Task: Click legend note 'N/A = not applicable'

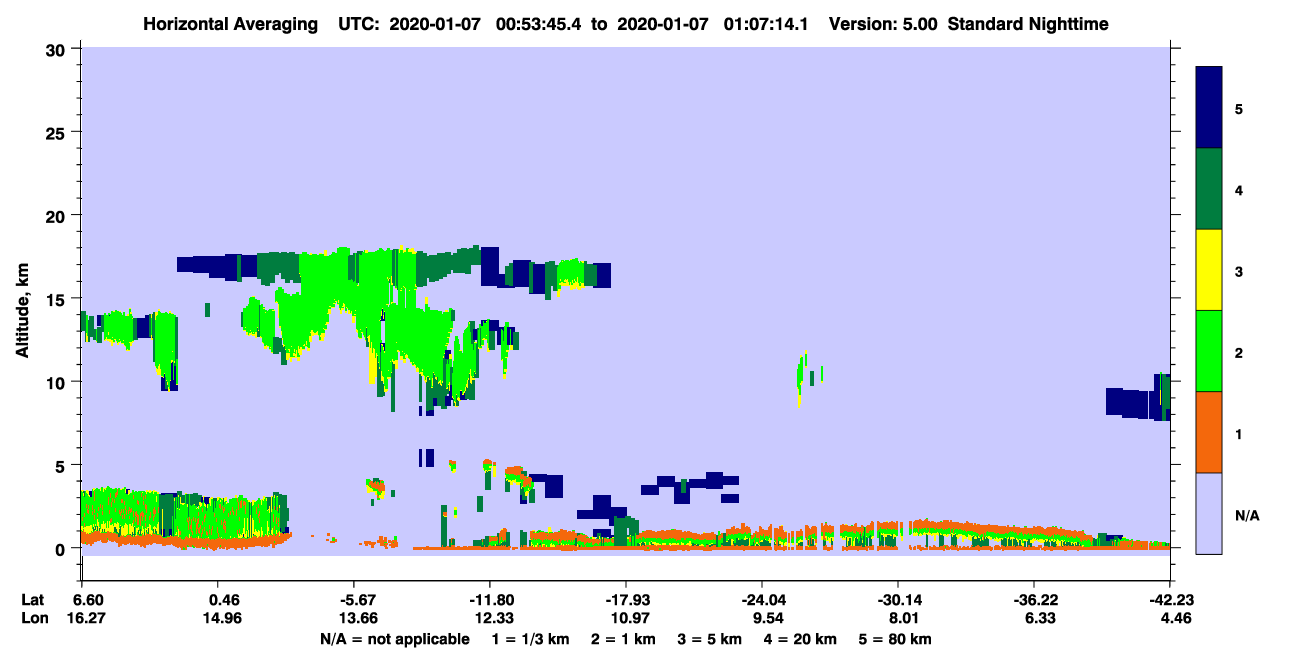Action: point(394,639)
